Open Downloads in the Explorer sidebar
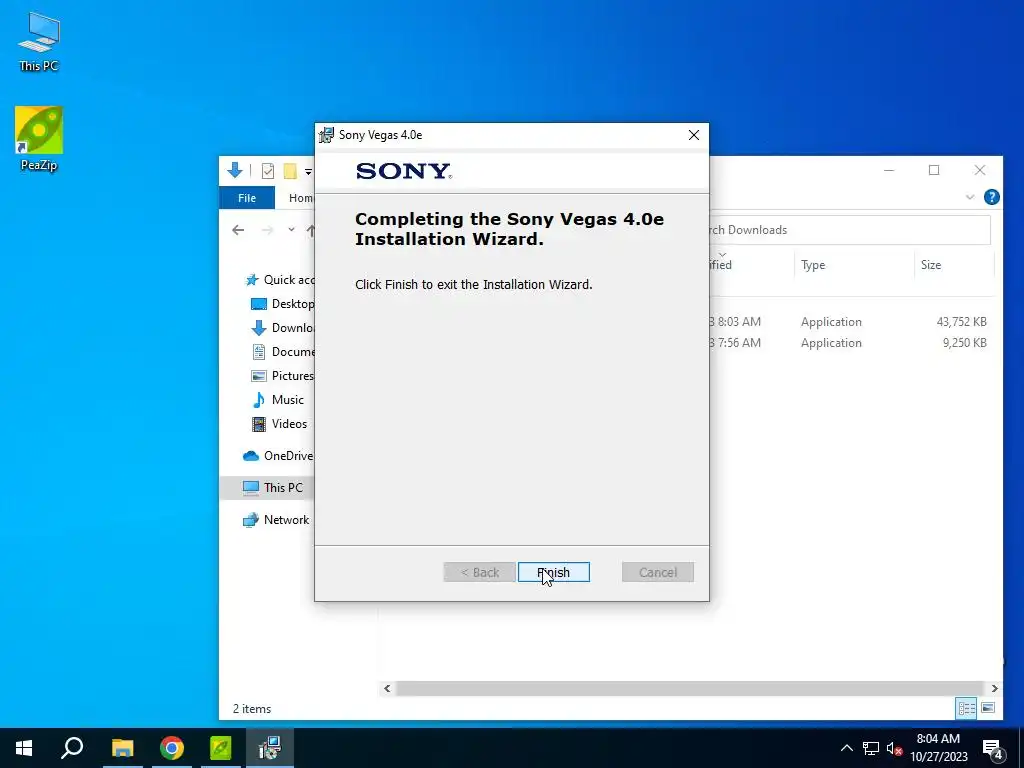Image resolution: width=1024 pixels, height=768 pixels. (283, 328)
